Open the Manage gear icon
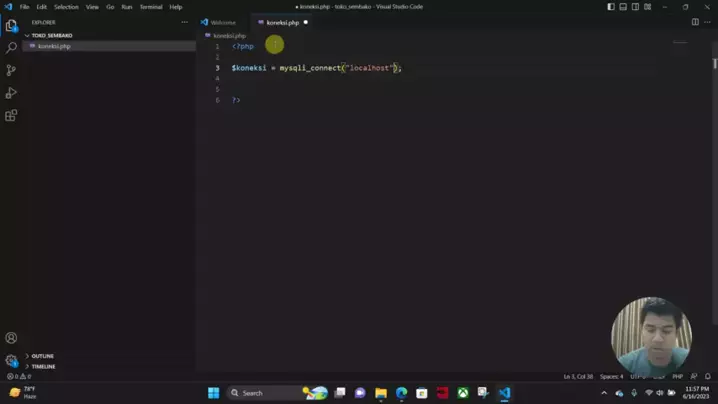718x404 pixels. [11, 360]
